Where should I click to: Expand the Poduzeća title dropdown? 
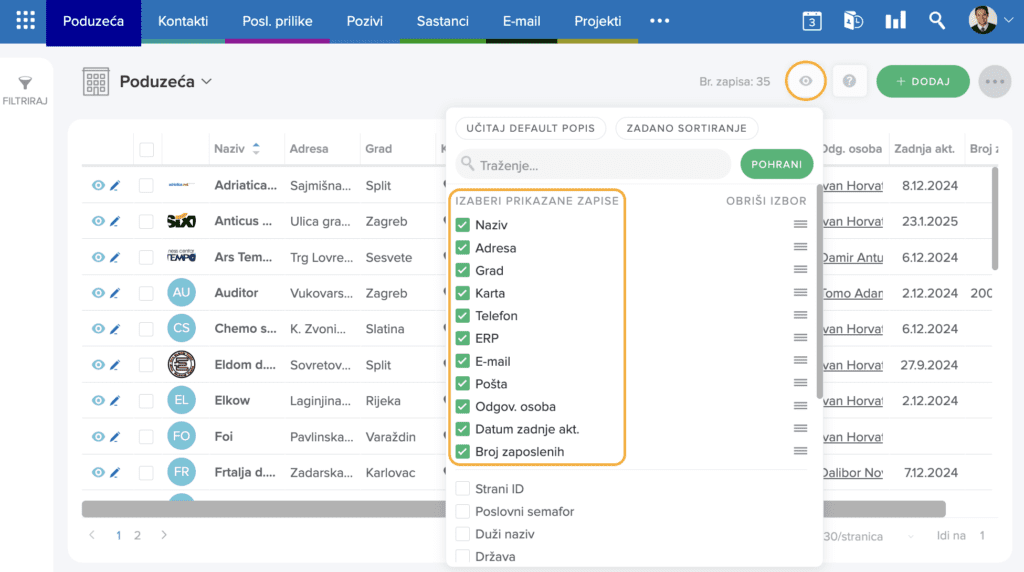pyautogui.click(x=206, y=82)
